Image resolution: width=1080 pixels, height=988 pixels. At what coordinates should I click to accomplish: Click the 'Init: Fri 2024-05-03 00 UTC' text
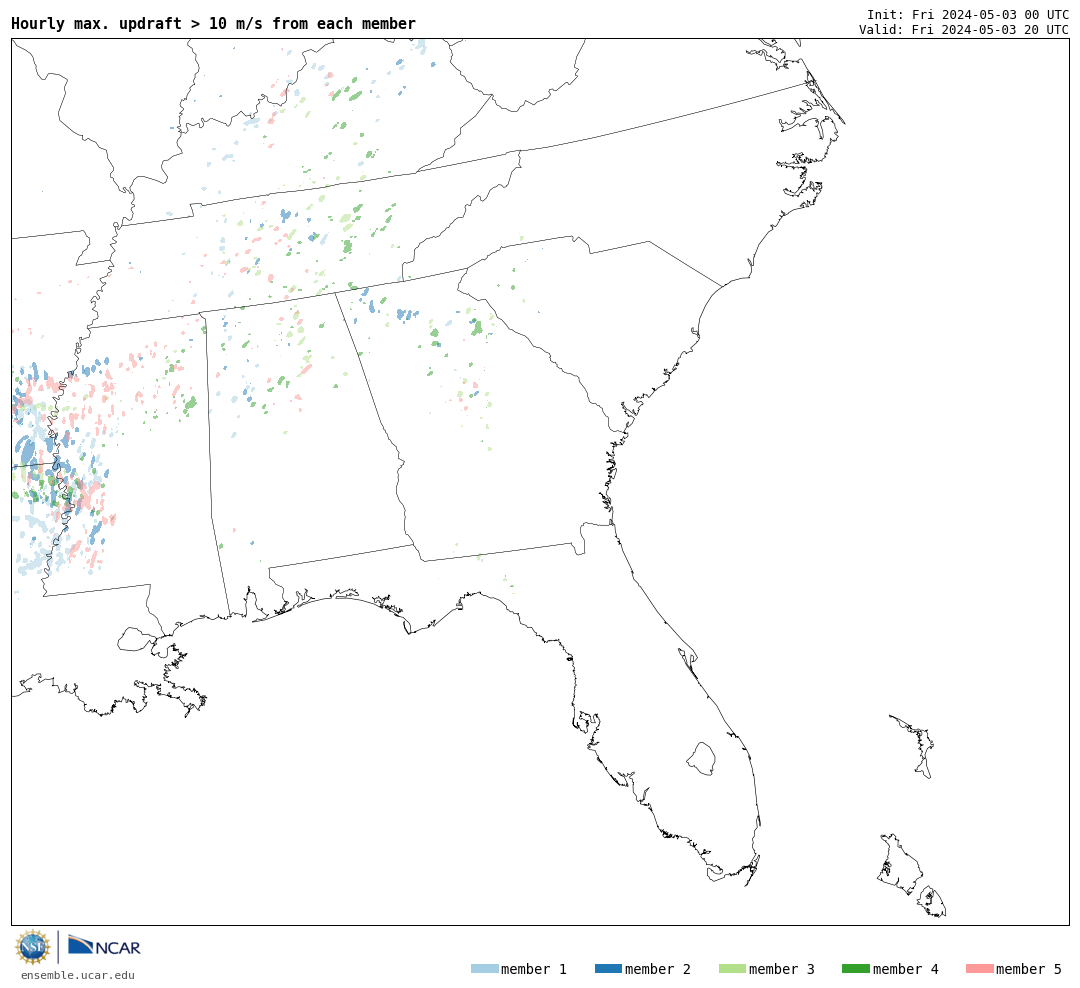pyautogui.click(x=968, y=14)
